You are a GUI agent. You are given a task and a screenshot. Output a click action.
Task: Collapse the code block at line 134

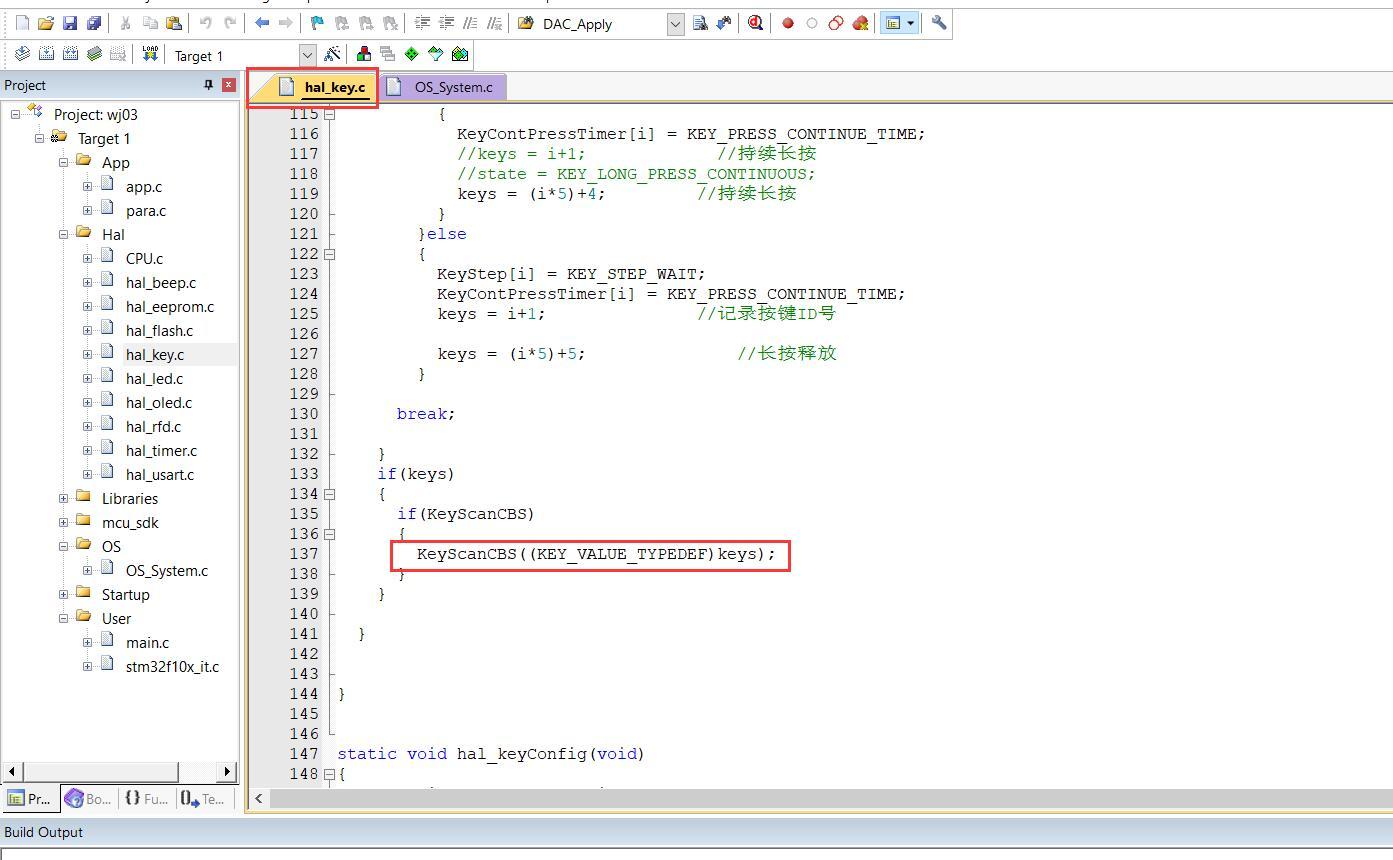click(x=329, y=494)
